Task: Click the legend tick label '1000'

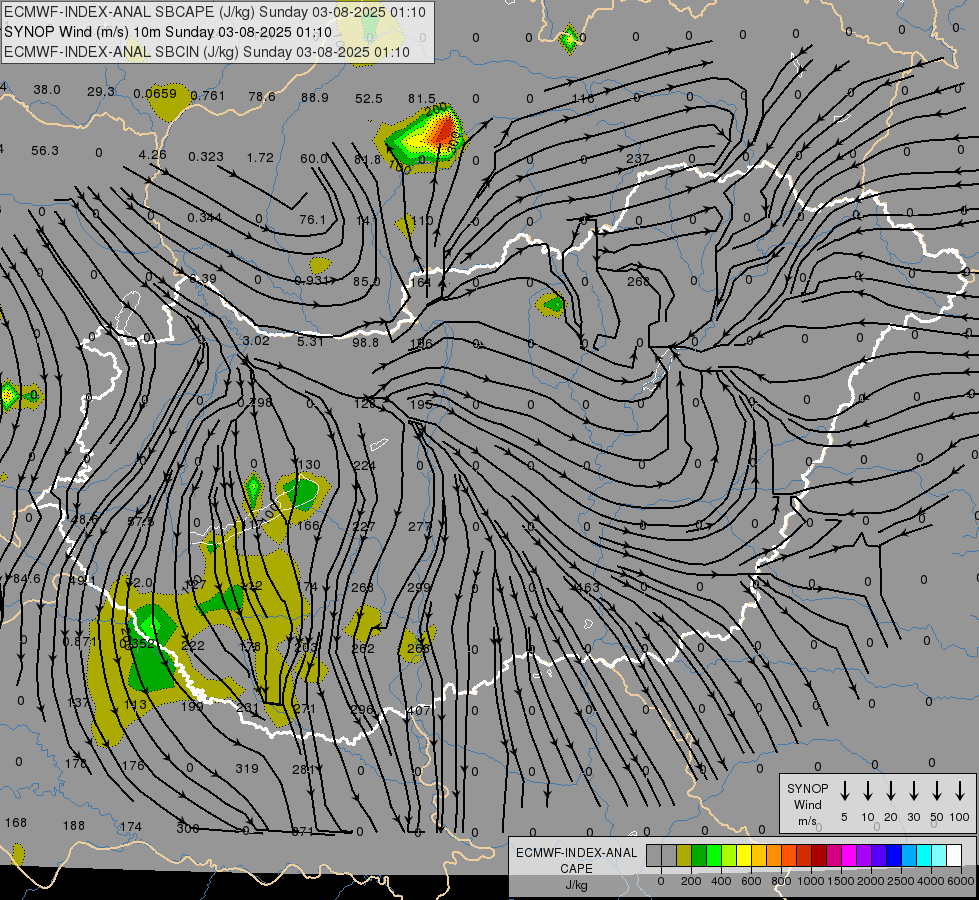Action: 810,881
